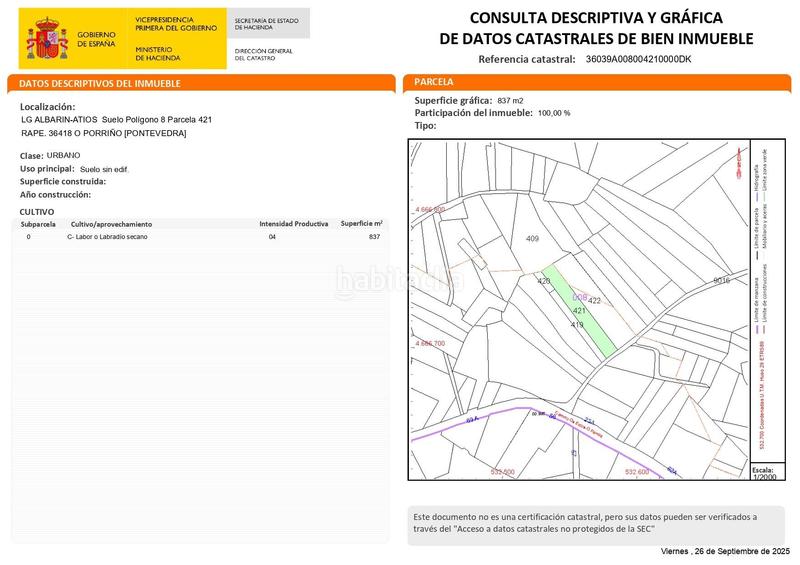Click the 'Superficie construida:' label
This screenshot has width=800, height=565.
63,182
